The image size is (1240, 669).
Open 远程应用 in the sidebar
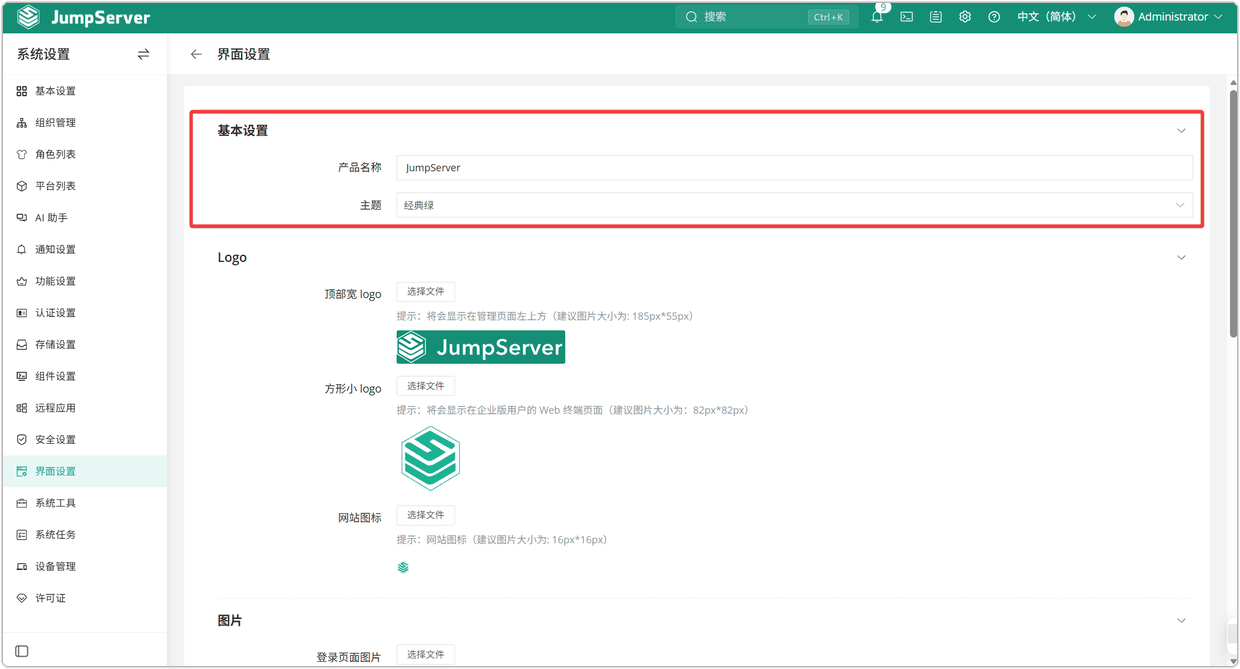tap(84, 408)
